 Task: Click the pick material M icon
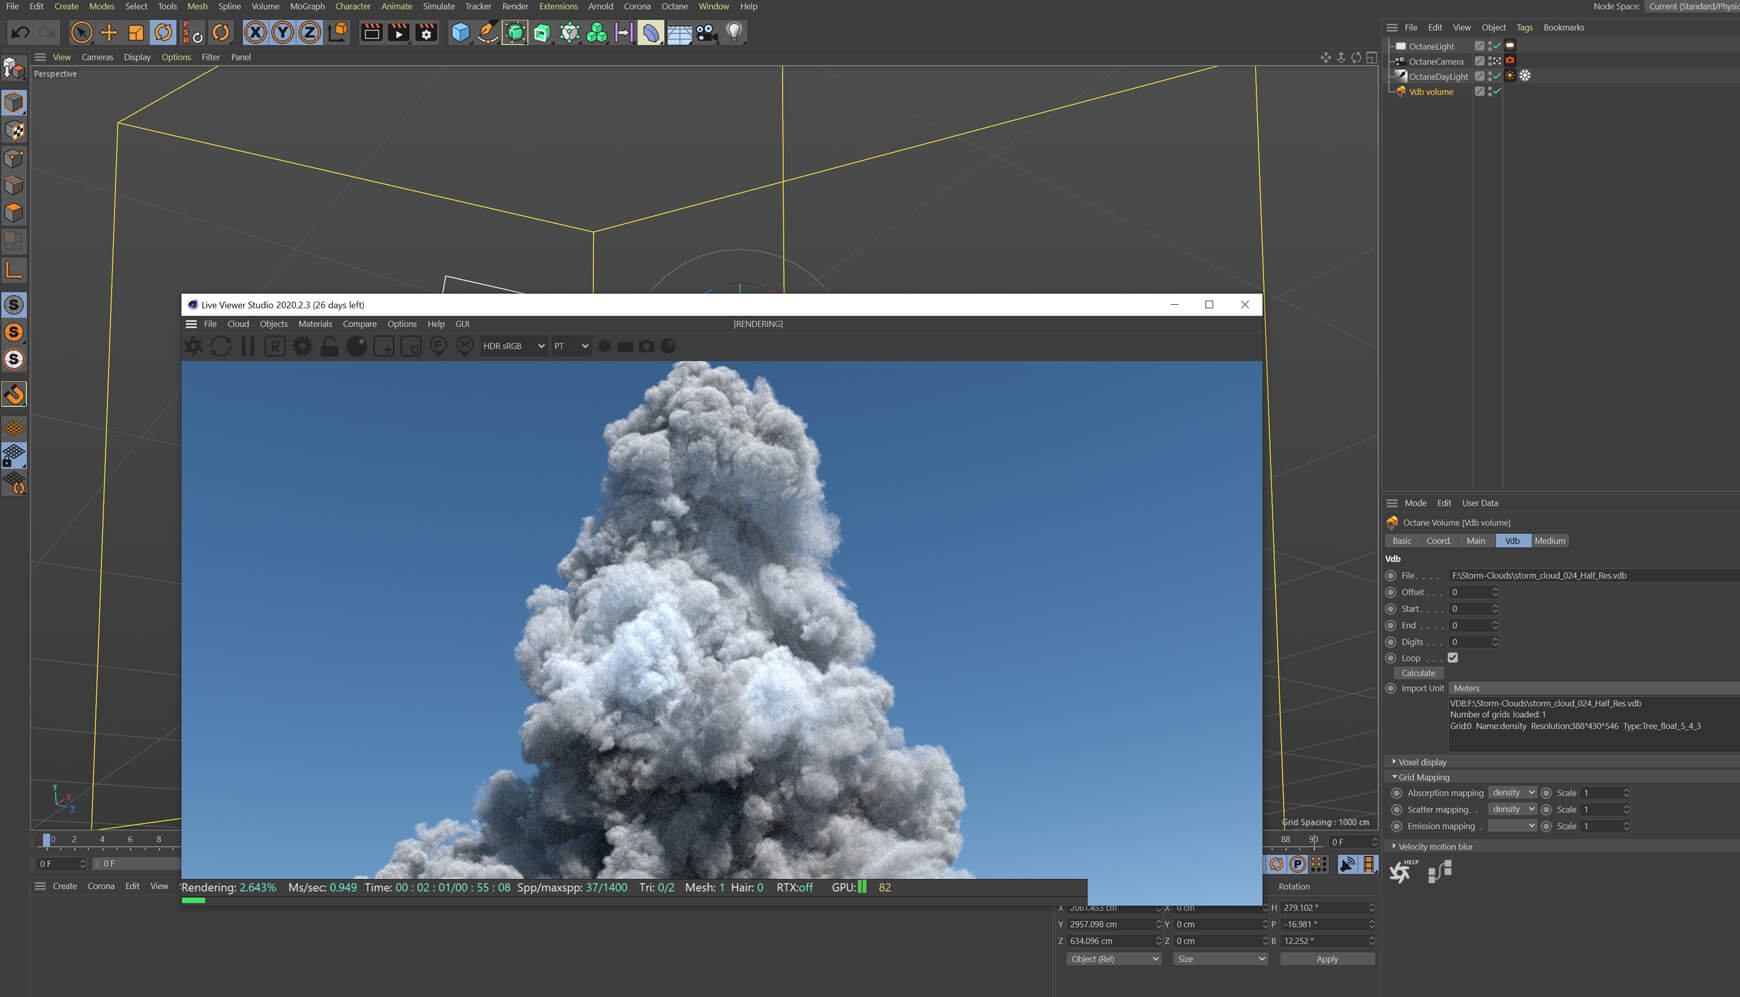click(465, 345)
